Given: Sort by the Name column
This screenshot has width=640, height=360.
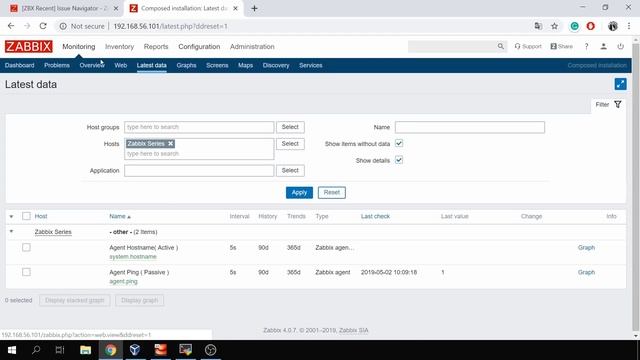Looking at the screenshot, I should [120, 216].
